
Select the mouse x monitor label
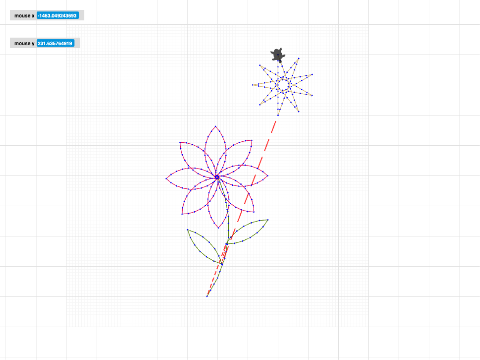pos(24,16)
